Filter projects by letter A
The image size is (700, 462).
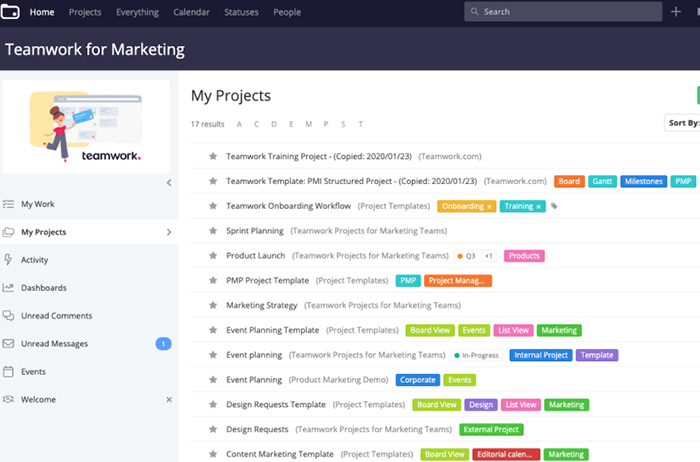click(239, 124)
